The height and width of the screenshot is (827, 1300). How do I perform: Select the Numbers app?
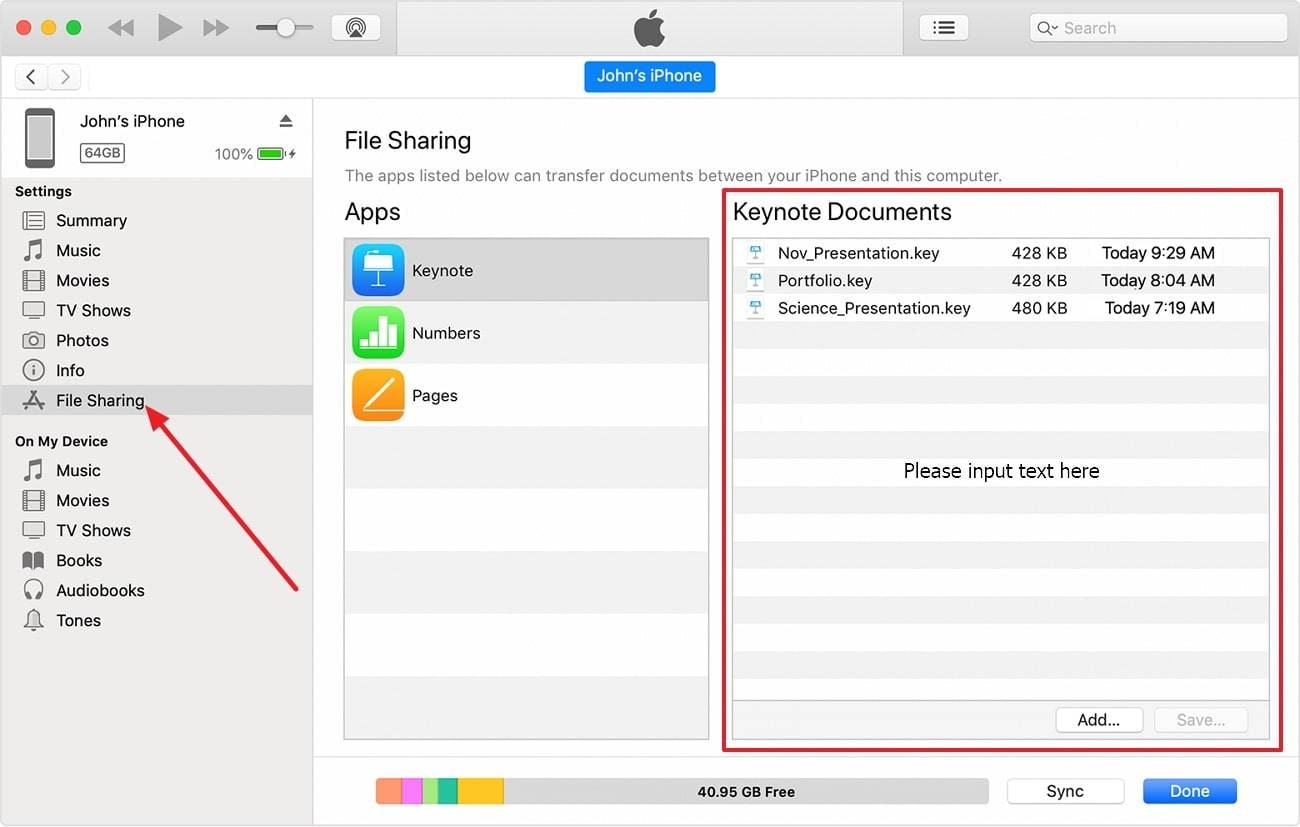[446, 333]
